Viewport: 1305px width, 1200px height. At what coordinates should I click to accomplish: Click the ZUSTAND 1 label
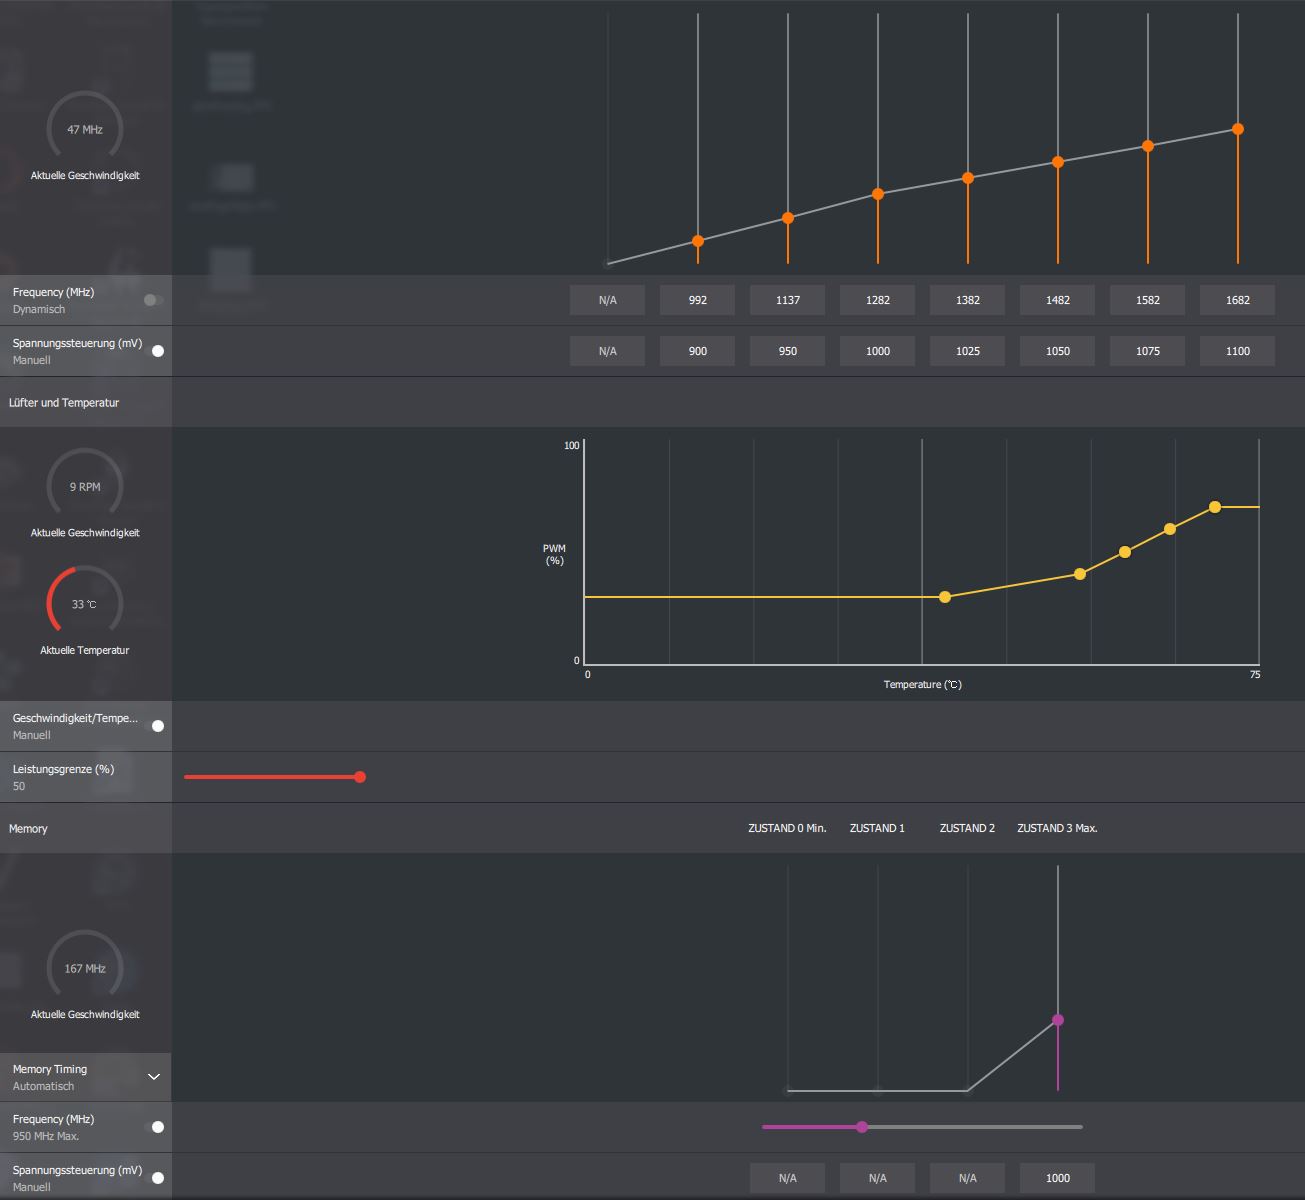(877, 828)
